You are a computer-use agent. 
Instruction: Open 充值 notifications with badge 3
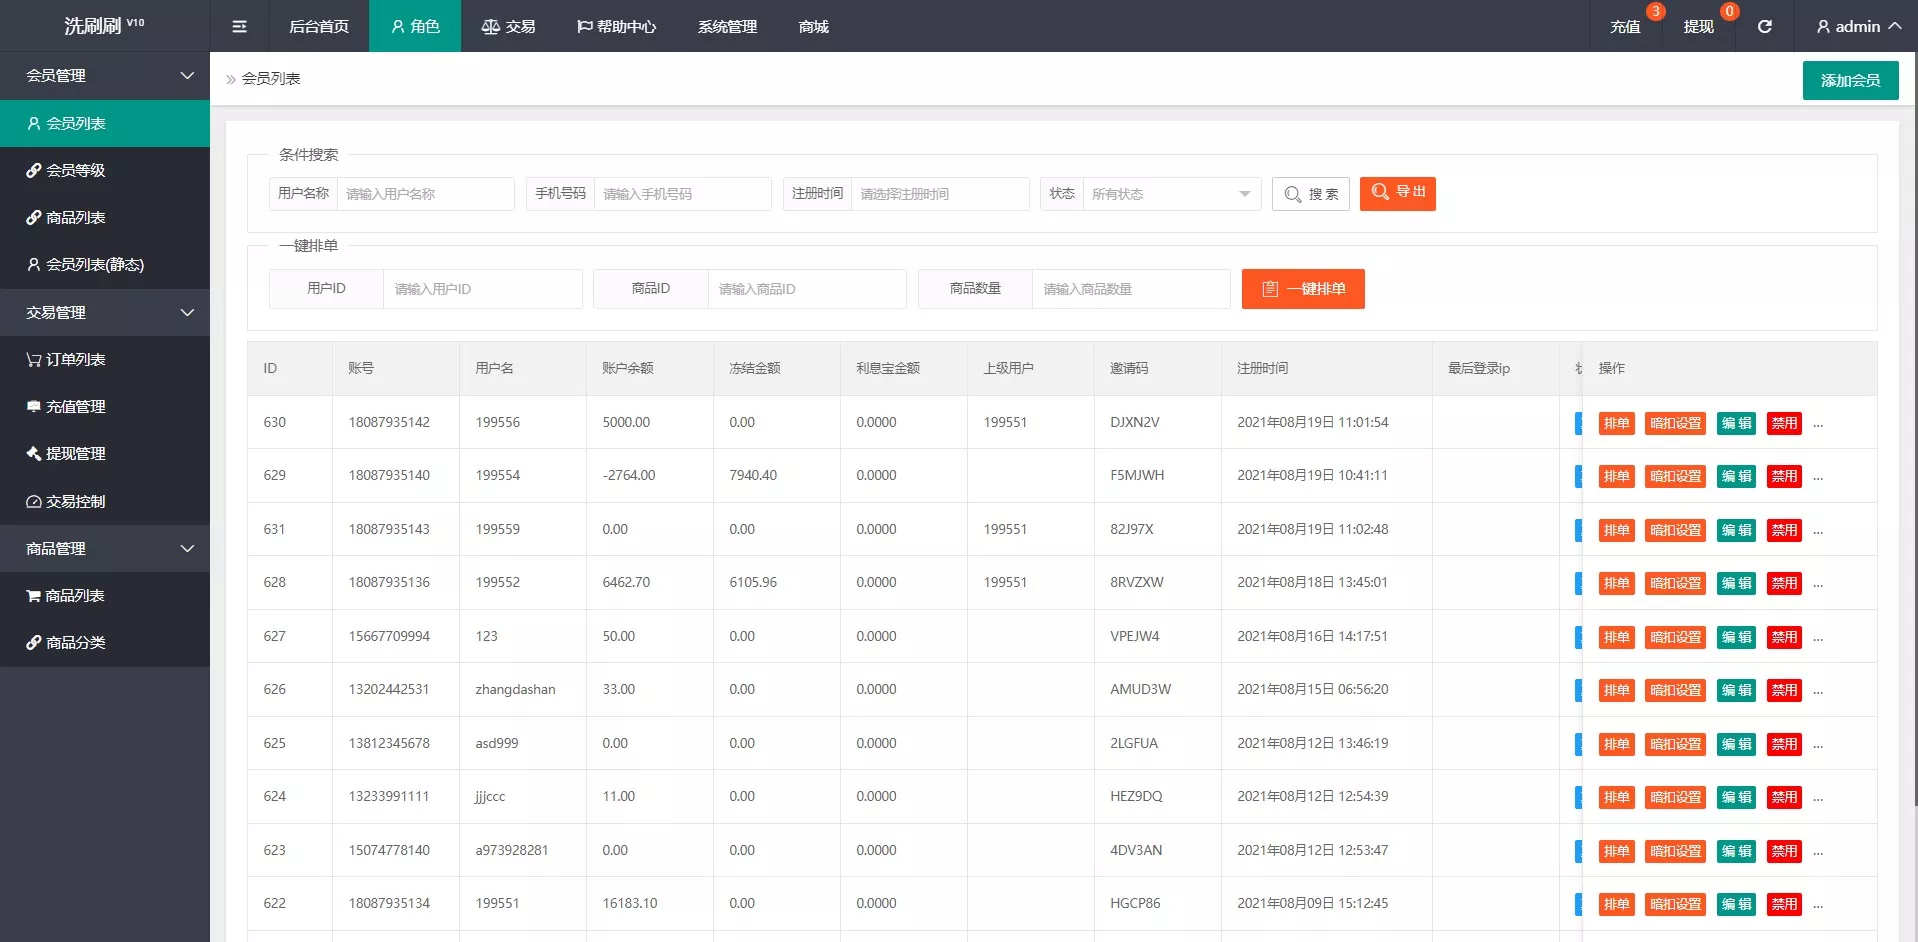click(1625, 26)
